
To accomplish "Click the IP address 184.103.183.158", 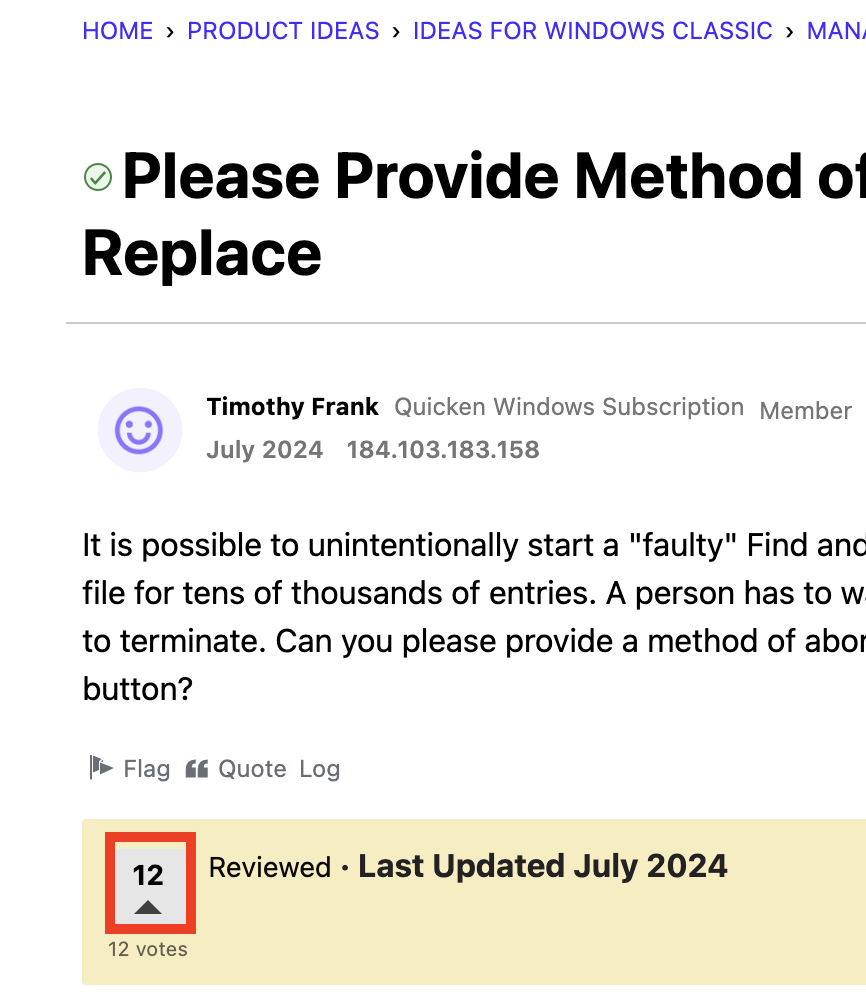I will pos(443,450).
